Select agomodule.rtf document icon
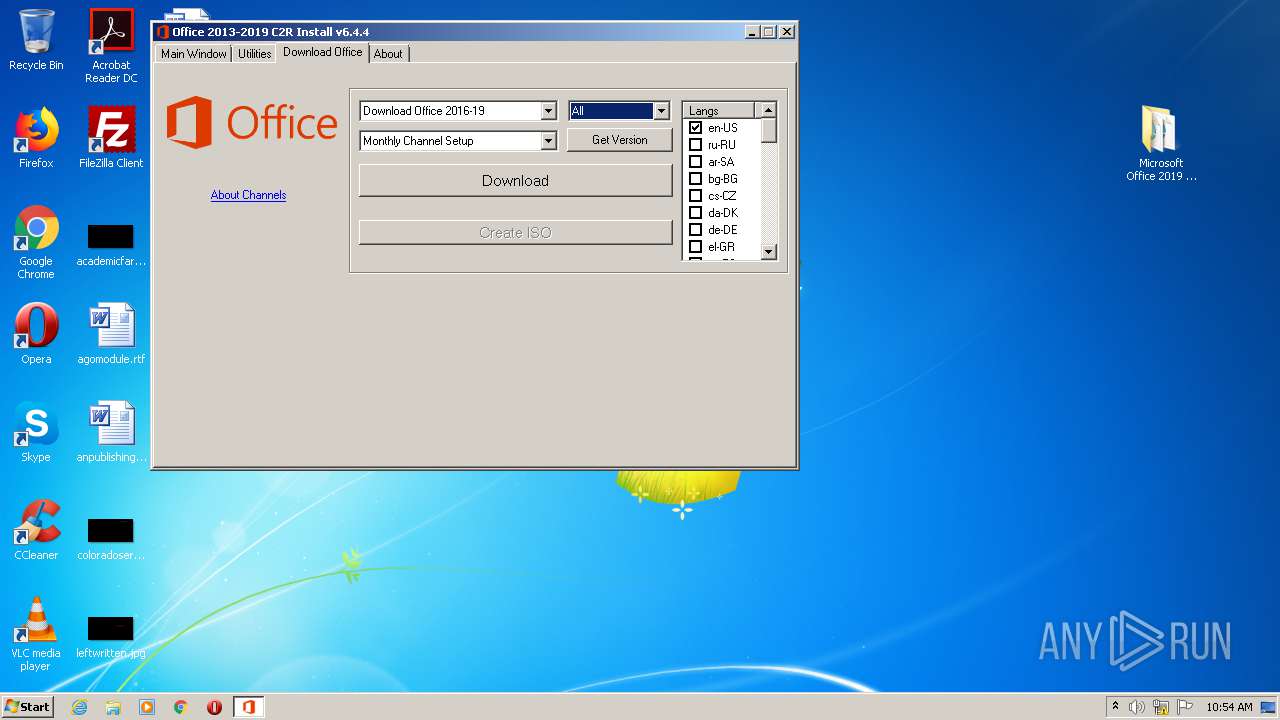This screenshot has height=720, width=1280. 111,334
